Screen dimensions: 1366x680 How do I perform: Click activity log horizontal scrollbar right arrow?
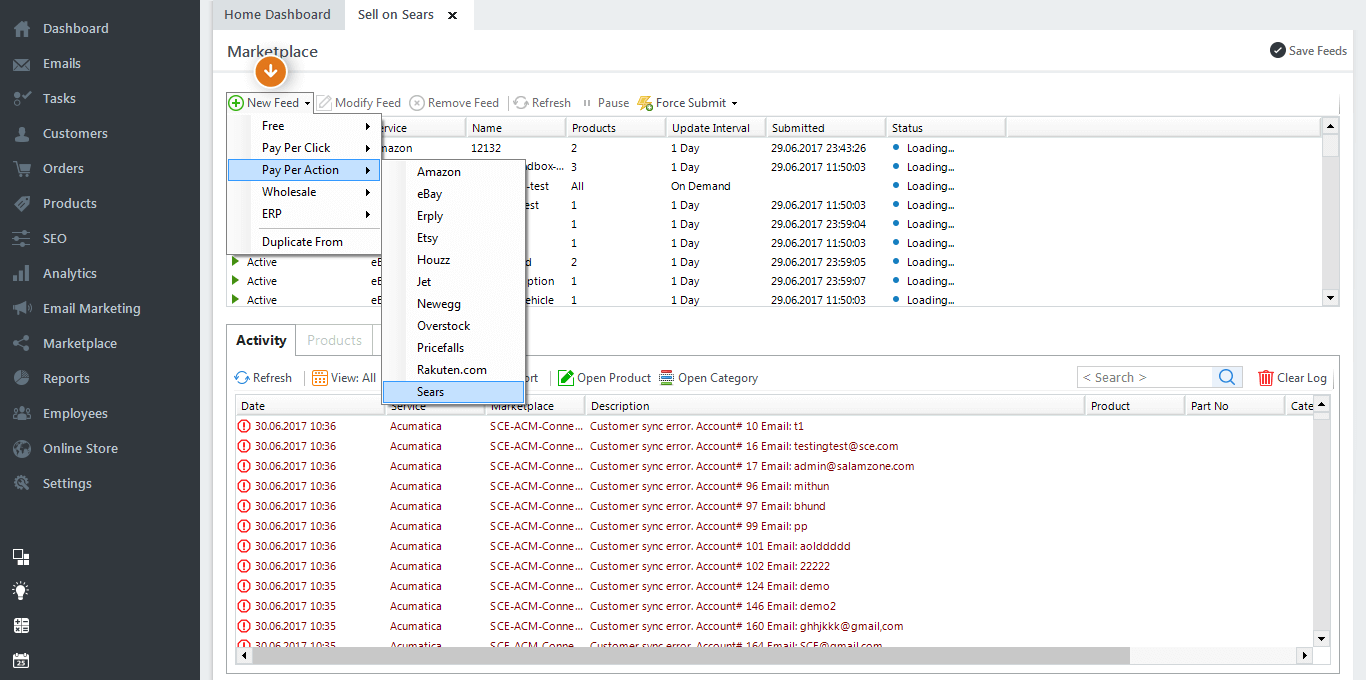click(1303, 656)
